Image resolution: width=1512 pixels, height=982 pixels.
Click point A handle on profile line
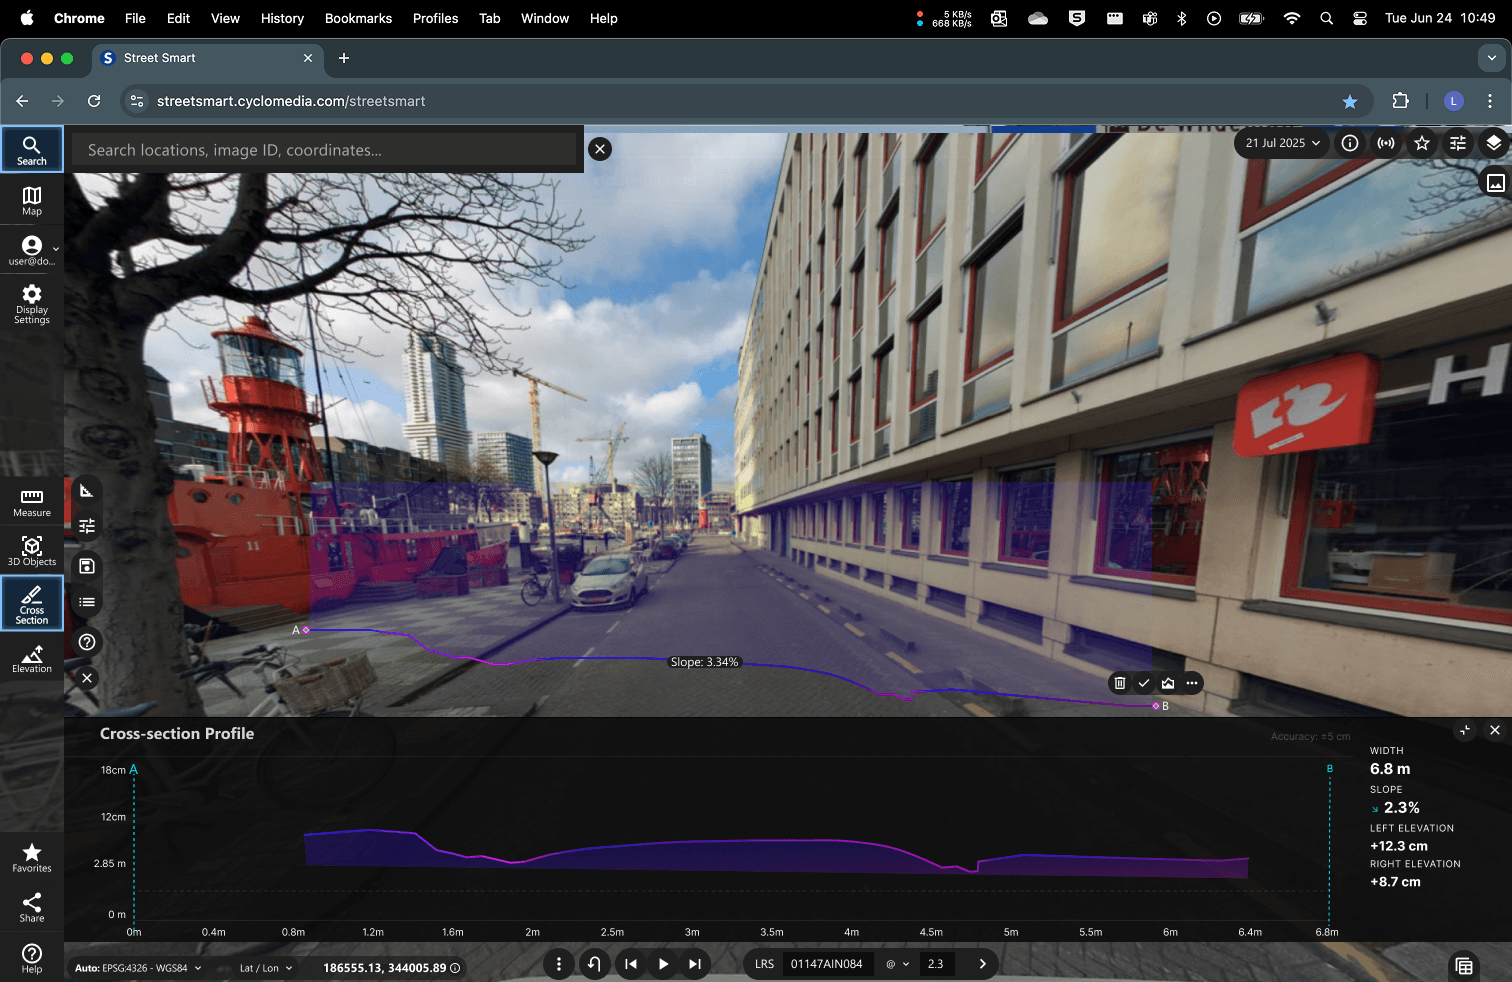coord(306,630)
